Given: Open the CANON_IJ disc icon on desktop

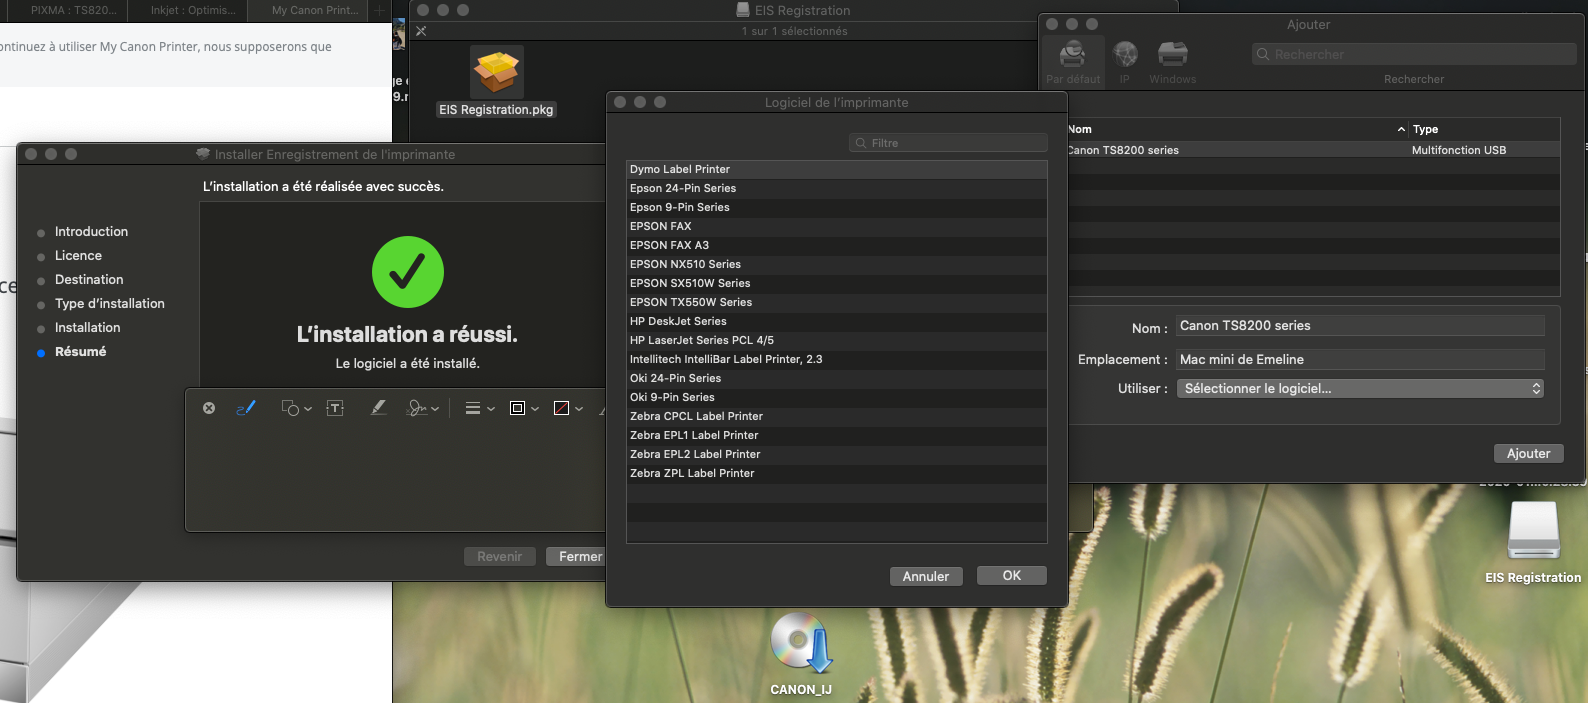Looking at the screenshot, I should point(800,645).
